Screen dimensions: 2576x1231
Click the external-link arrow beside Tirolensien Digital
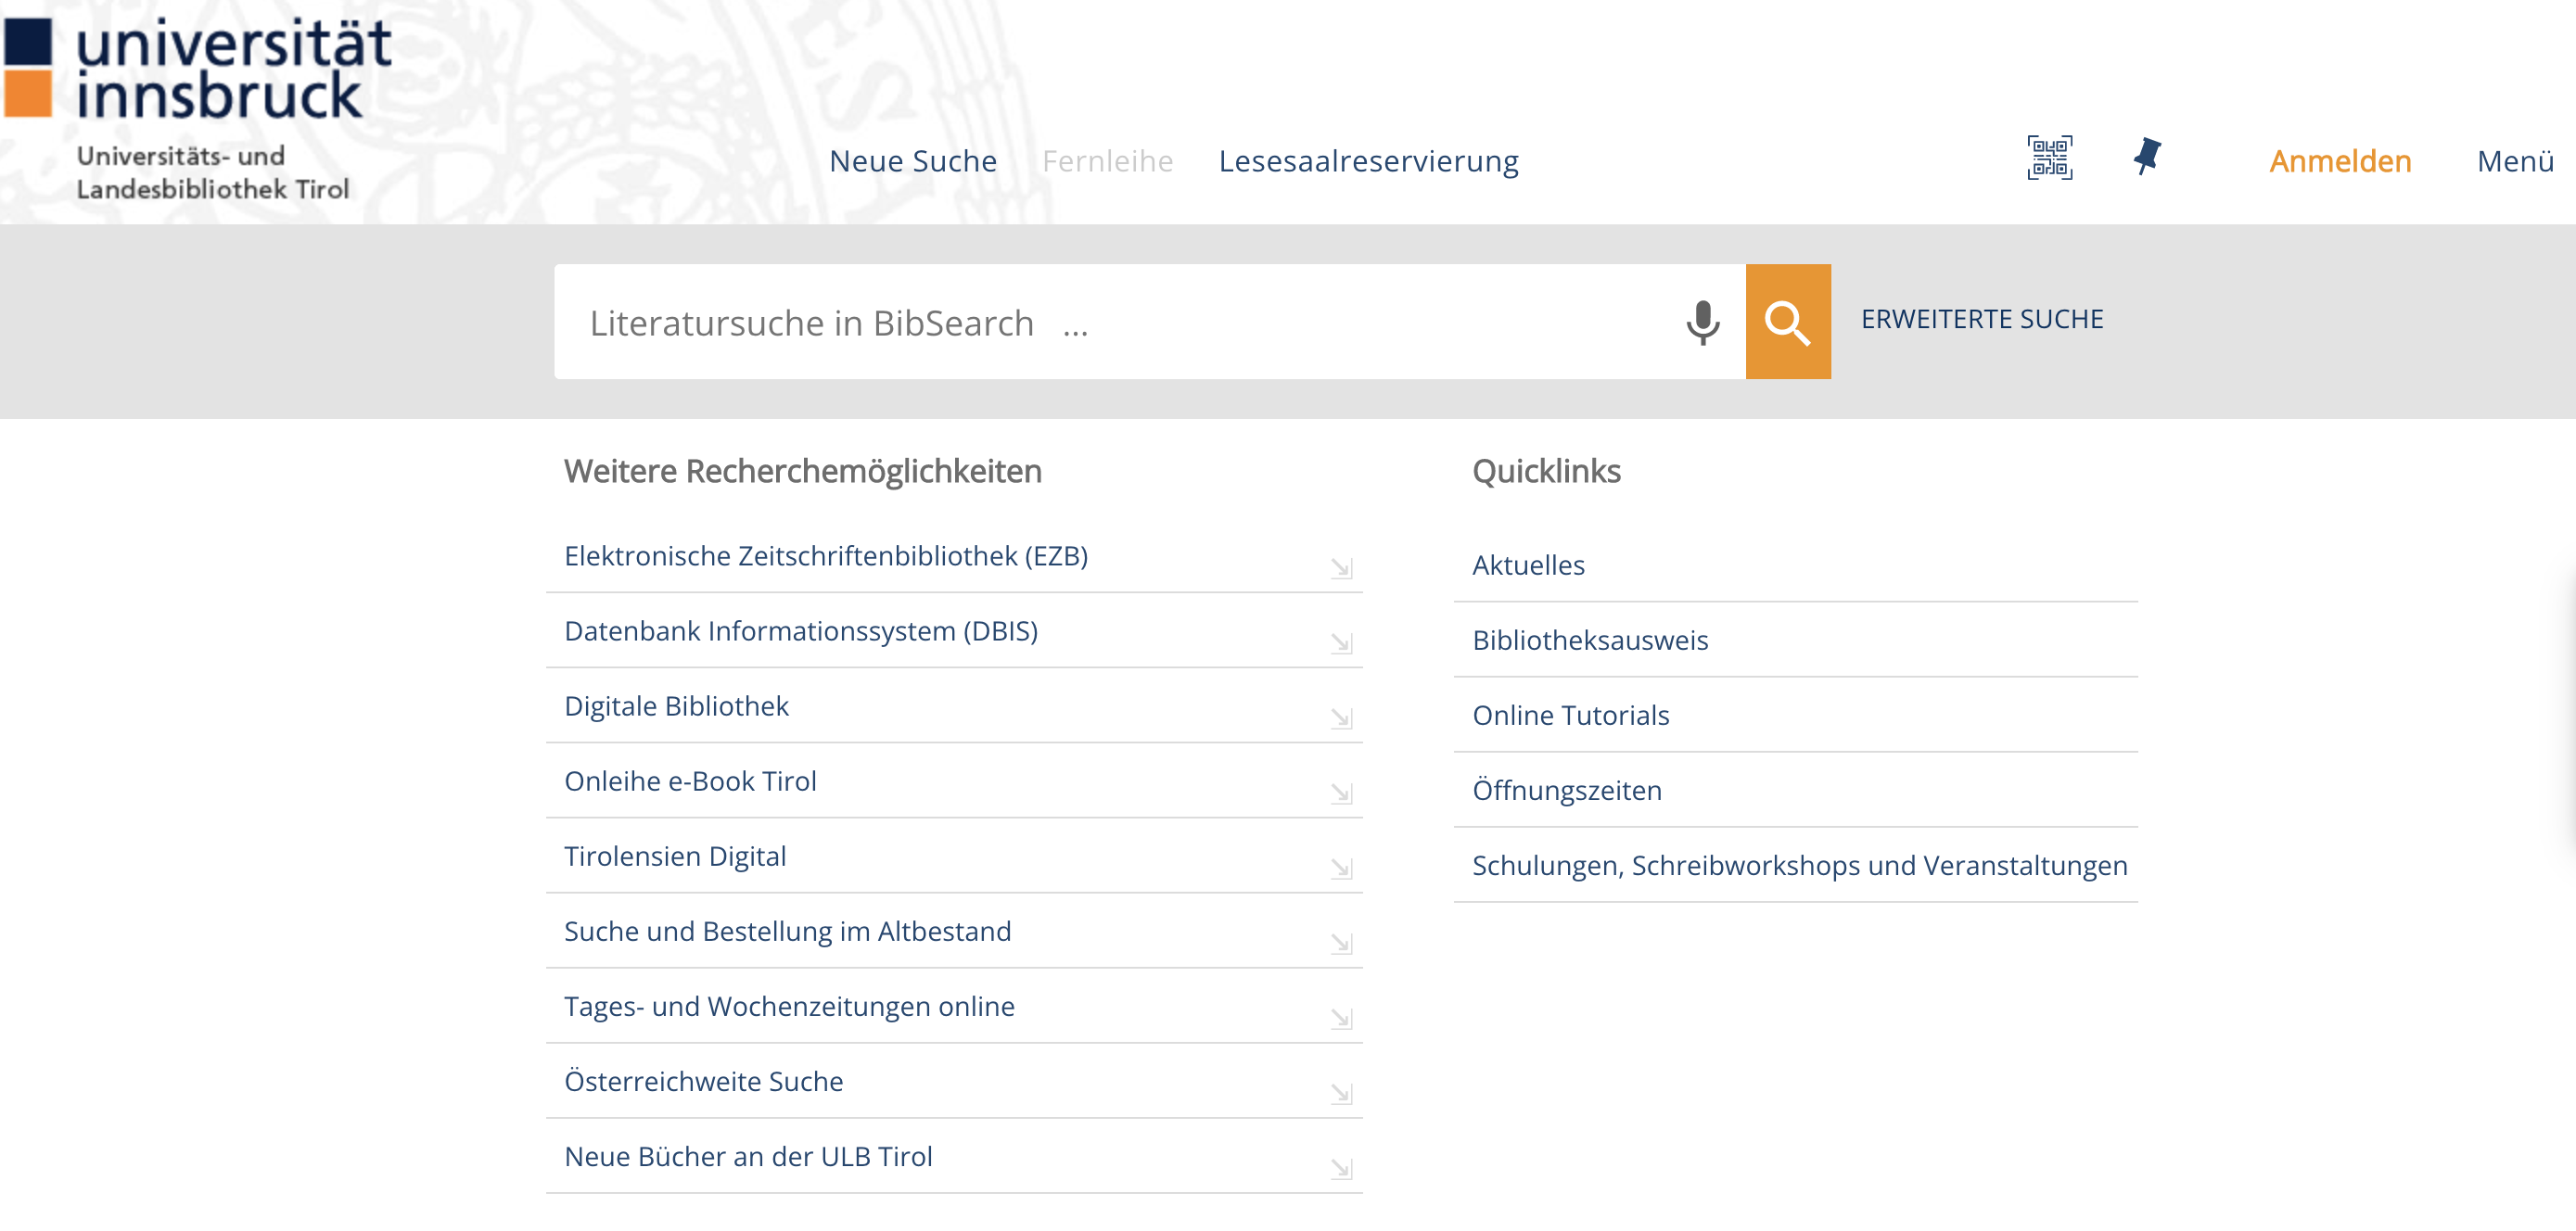1341,868
